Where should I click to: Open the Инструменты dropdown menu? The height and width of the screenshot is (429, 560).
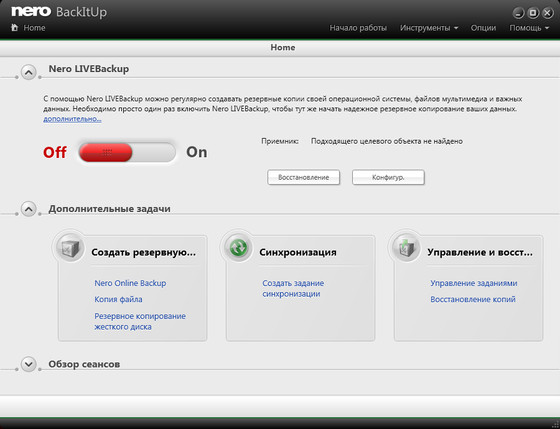coord(429,28)
